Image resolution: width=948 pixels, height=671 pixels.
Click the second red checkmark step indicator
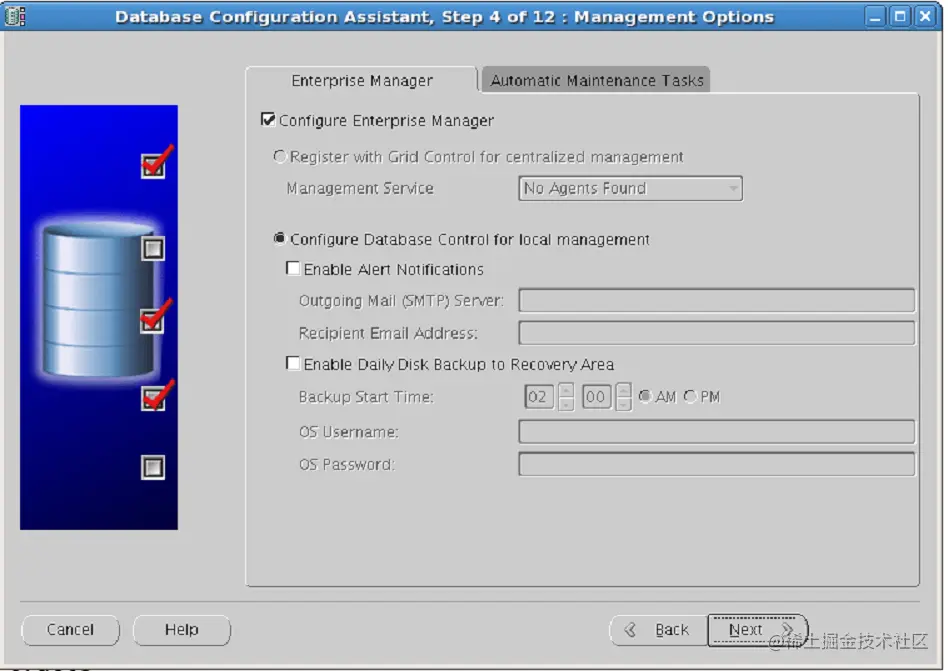click(x=153, y=320)
